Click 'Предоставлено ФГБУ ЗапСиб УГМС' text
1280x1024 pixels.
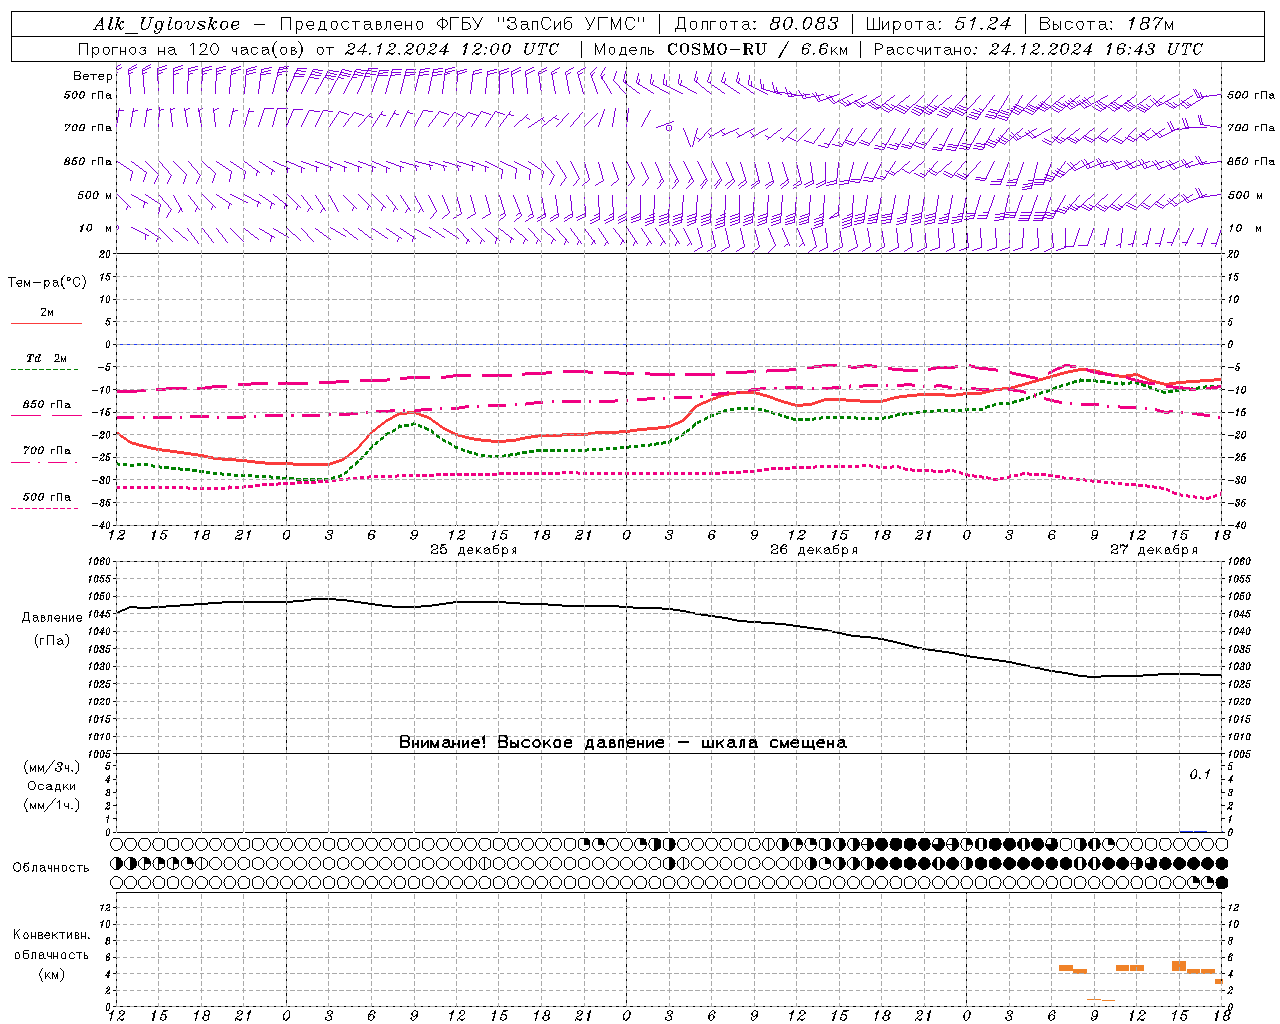463,24
